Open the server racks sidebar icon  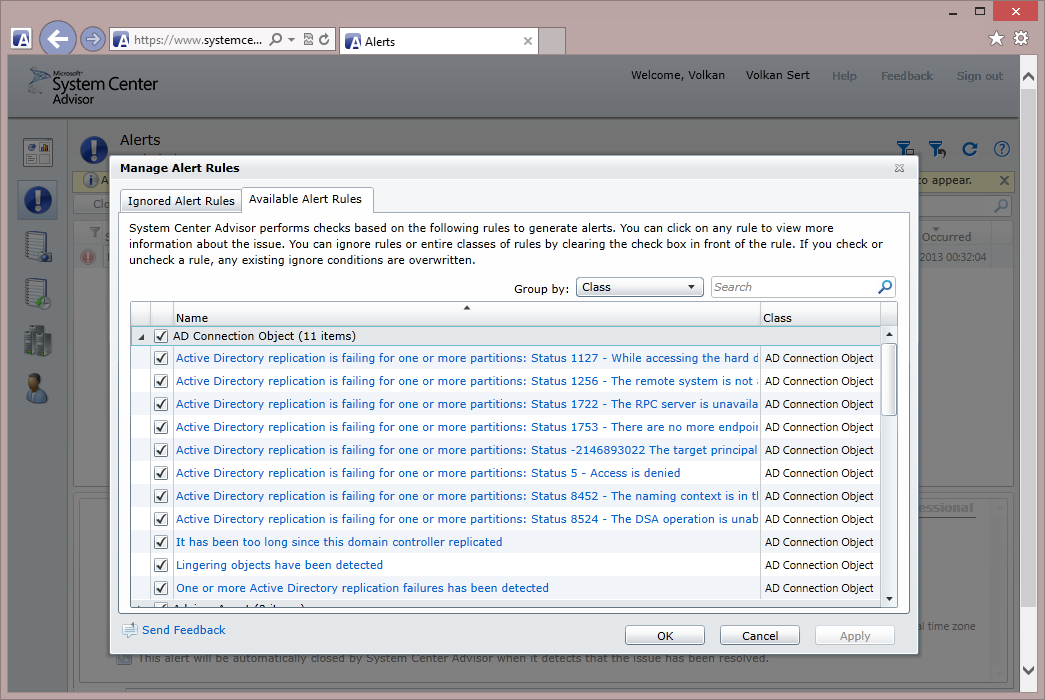(x=38, y=341)
